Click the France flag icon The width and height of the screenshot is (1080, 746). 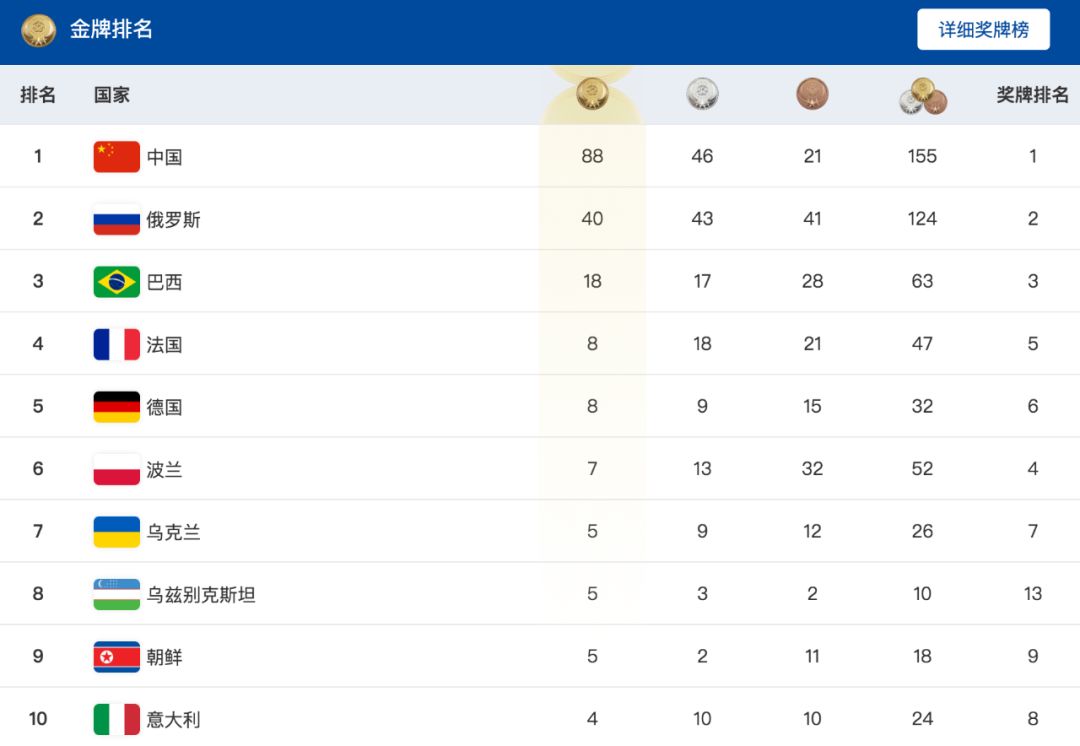coord(116,344)
